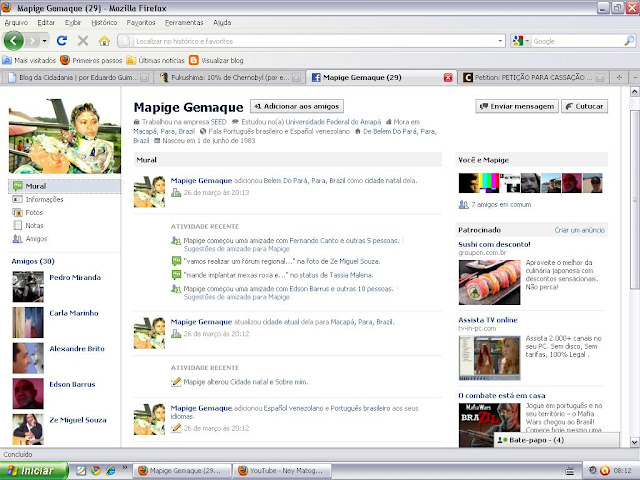Click the stop loading X icon
640x480 pixels.
(x=83, y=40)
